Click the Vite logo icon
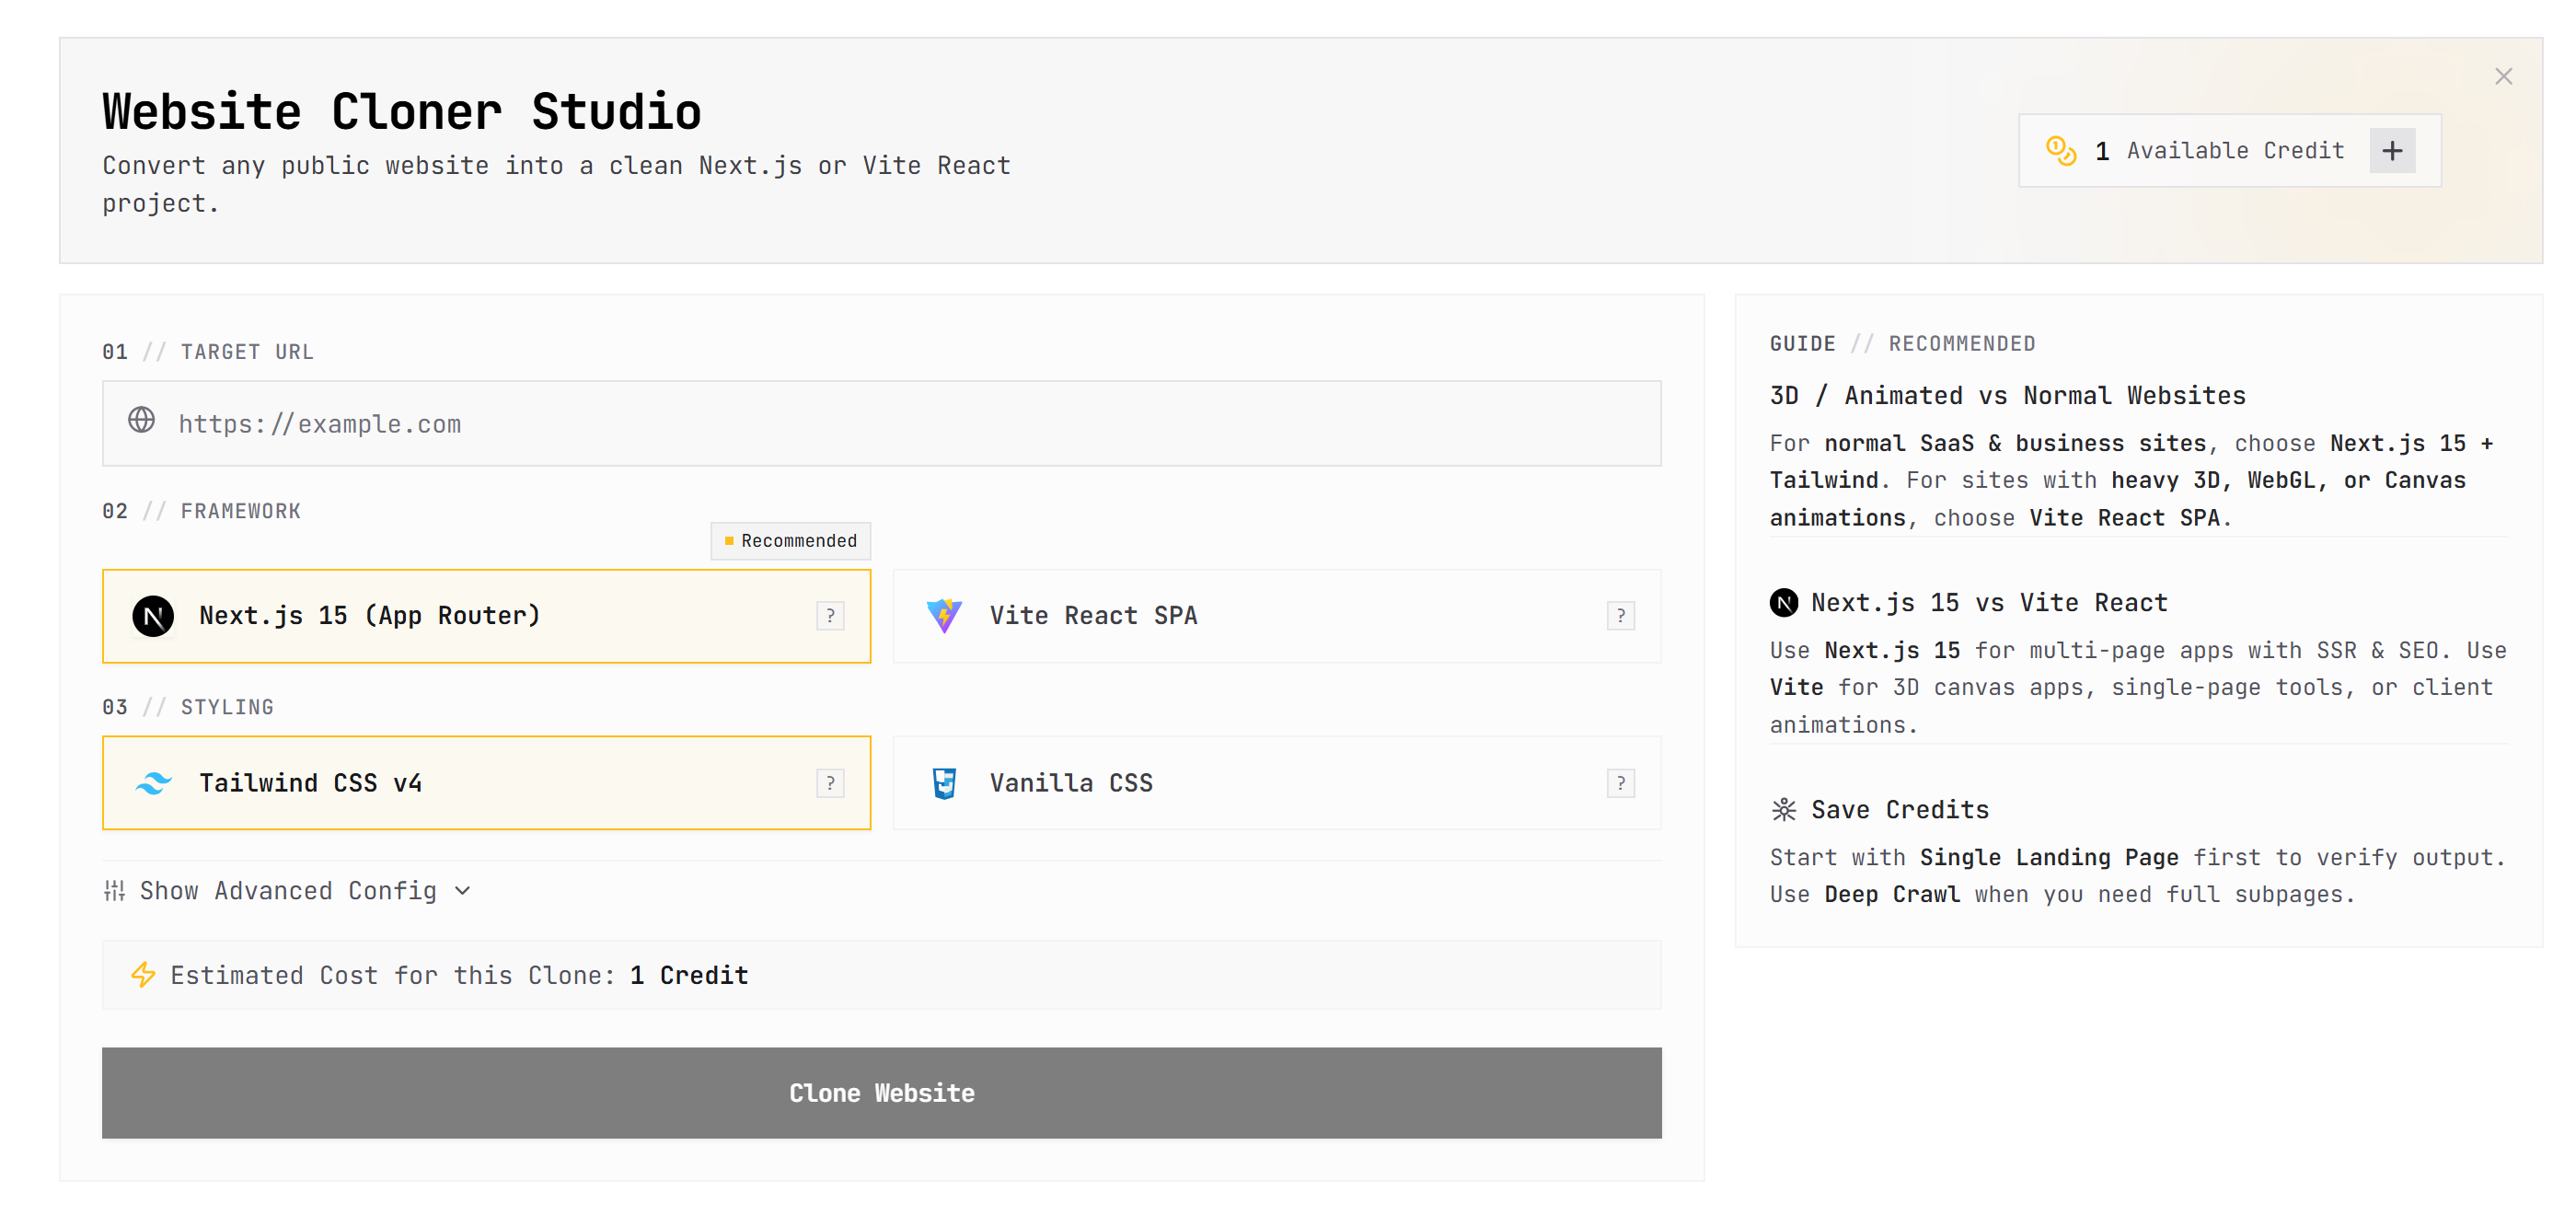The image size is (2576, 1215). pos(944,616)
